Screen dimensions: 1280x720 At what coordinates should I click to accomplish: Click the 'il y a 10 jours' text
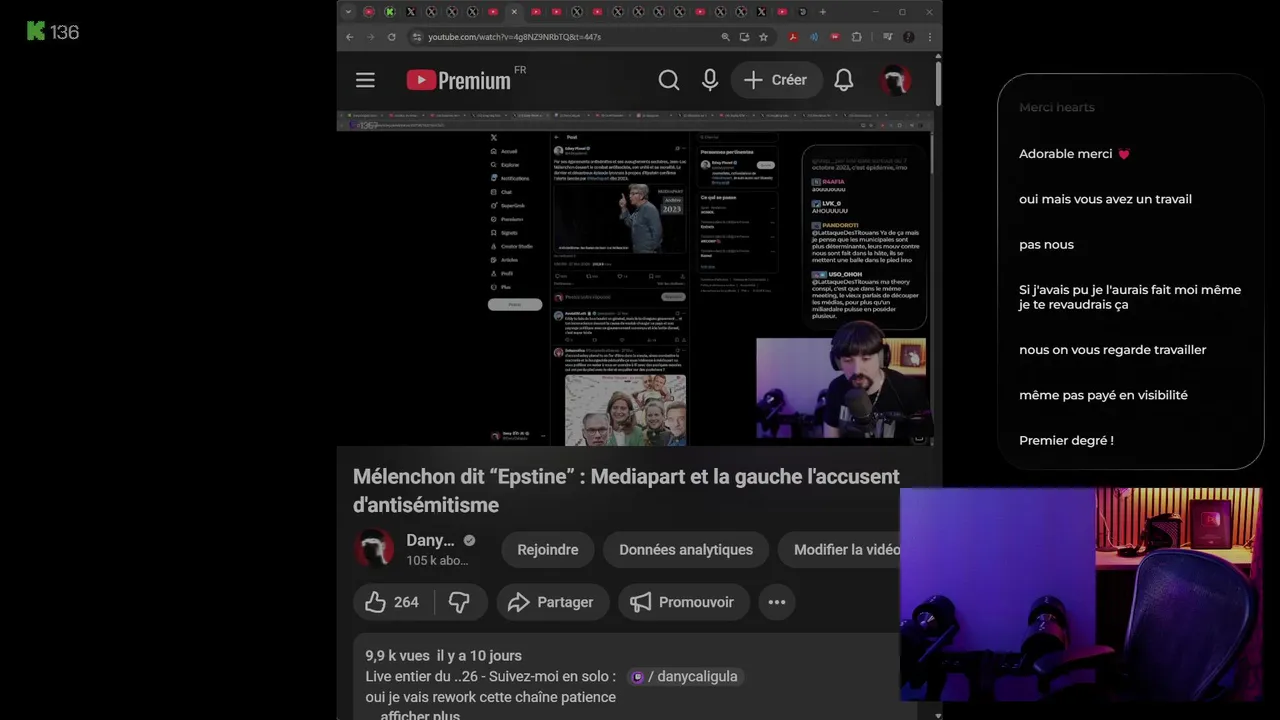(x=479, y=656)
